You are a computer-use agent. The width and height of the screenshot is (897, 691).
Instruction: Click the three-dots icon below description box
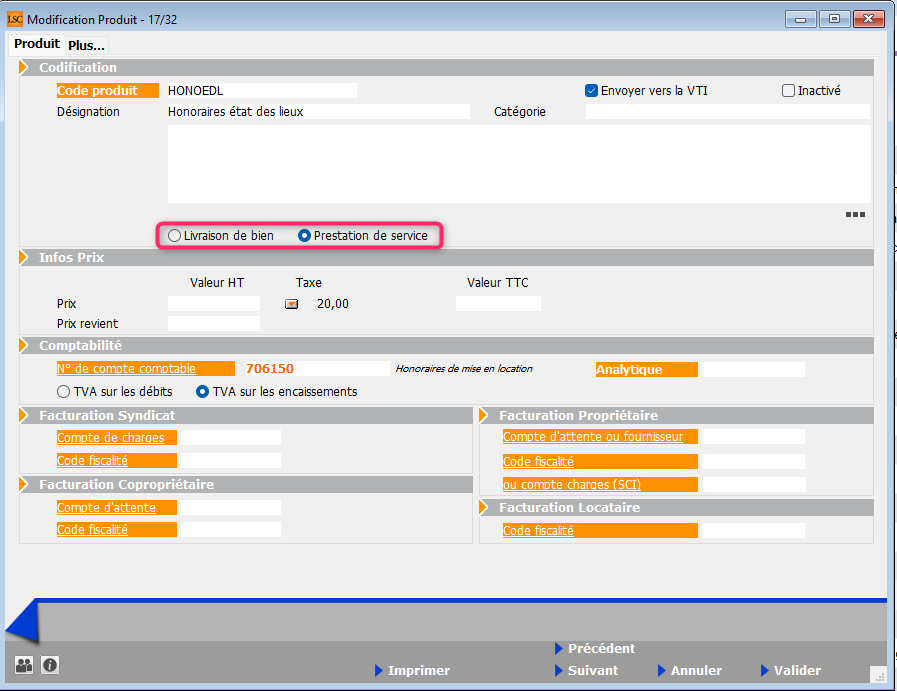tap(855, 214)
